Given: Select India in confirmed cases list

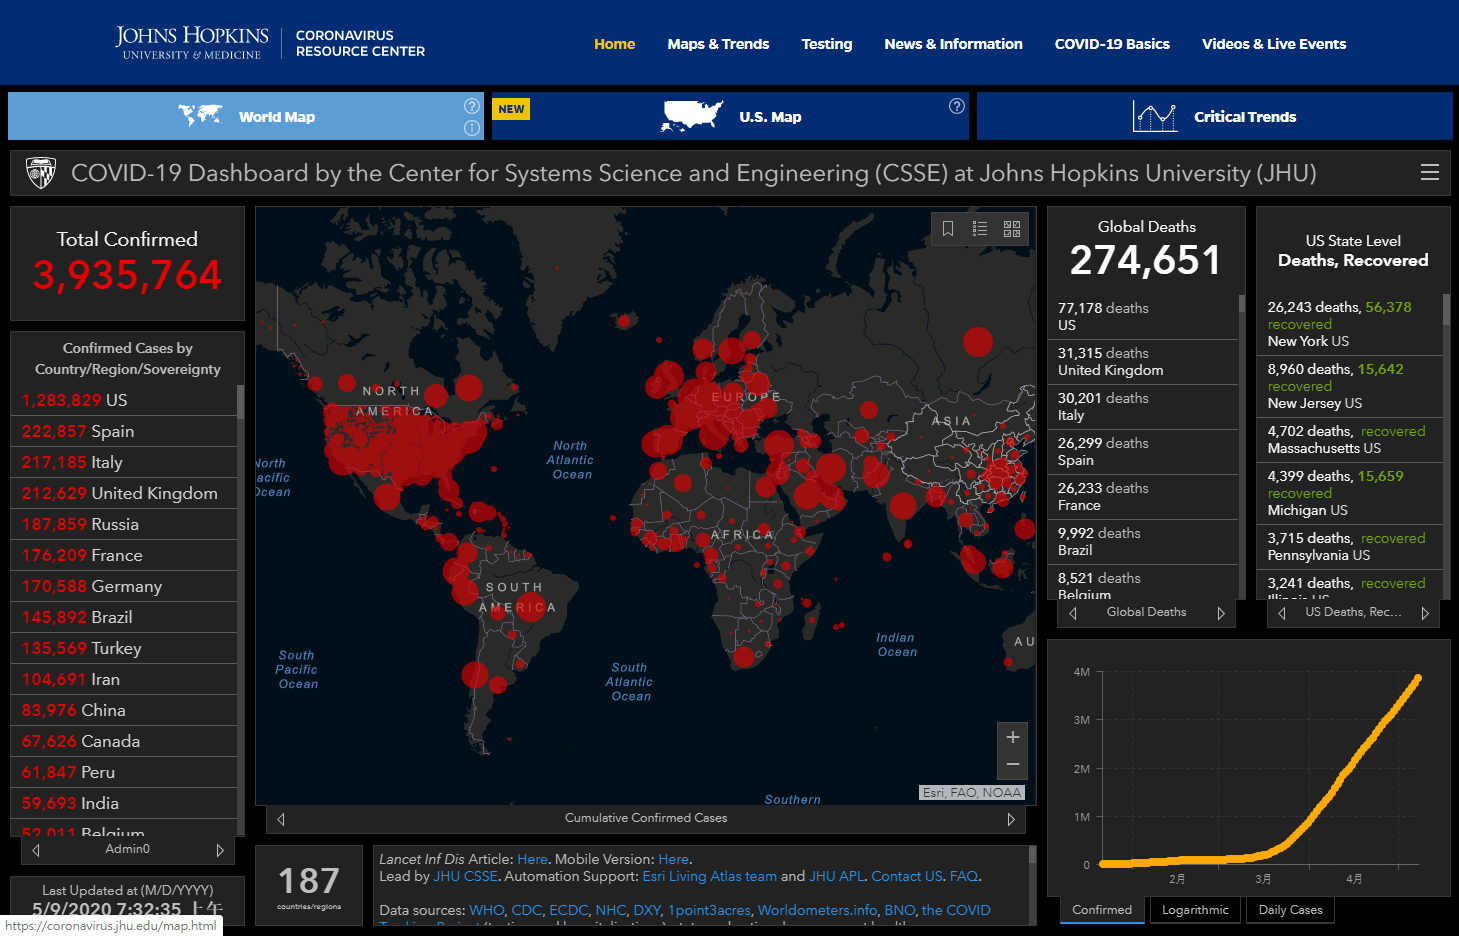Looking at the screenshot, I should [124, 803].
